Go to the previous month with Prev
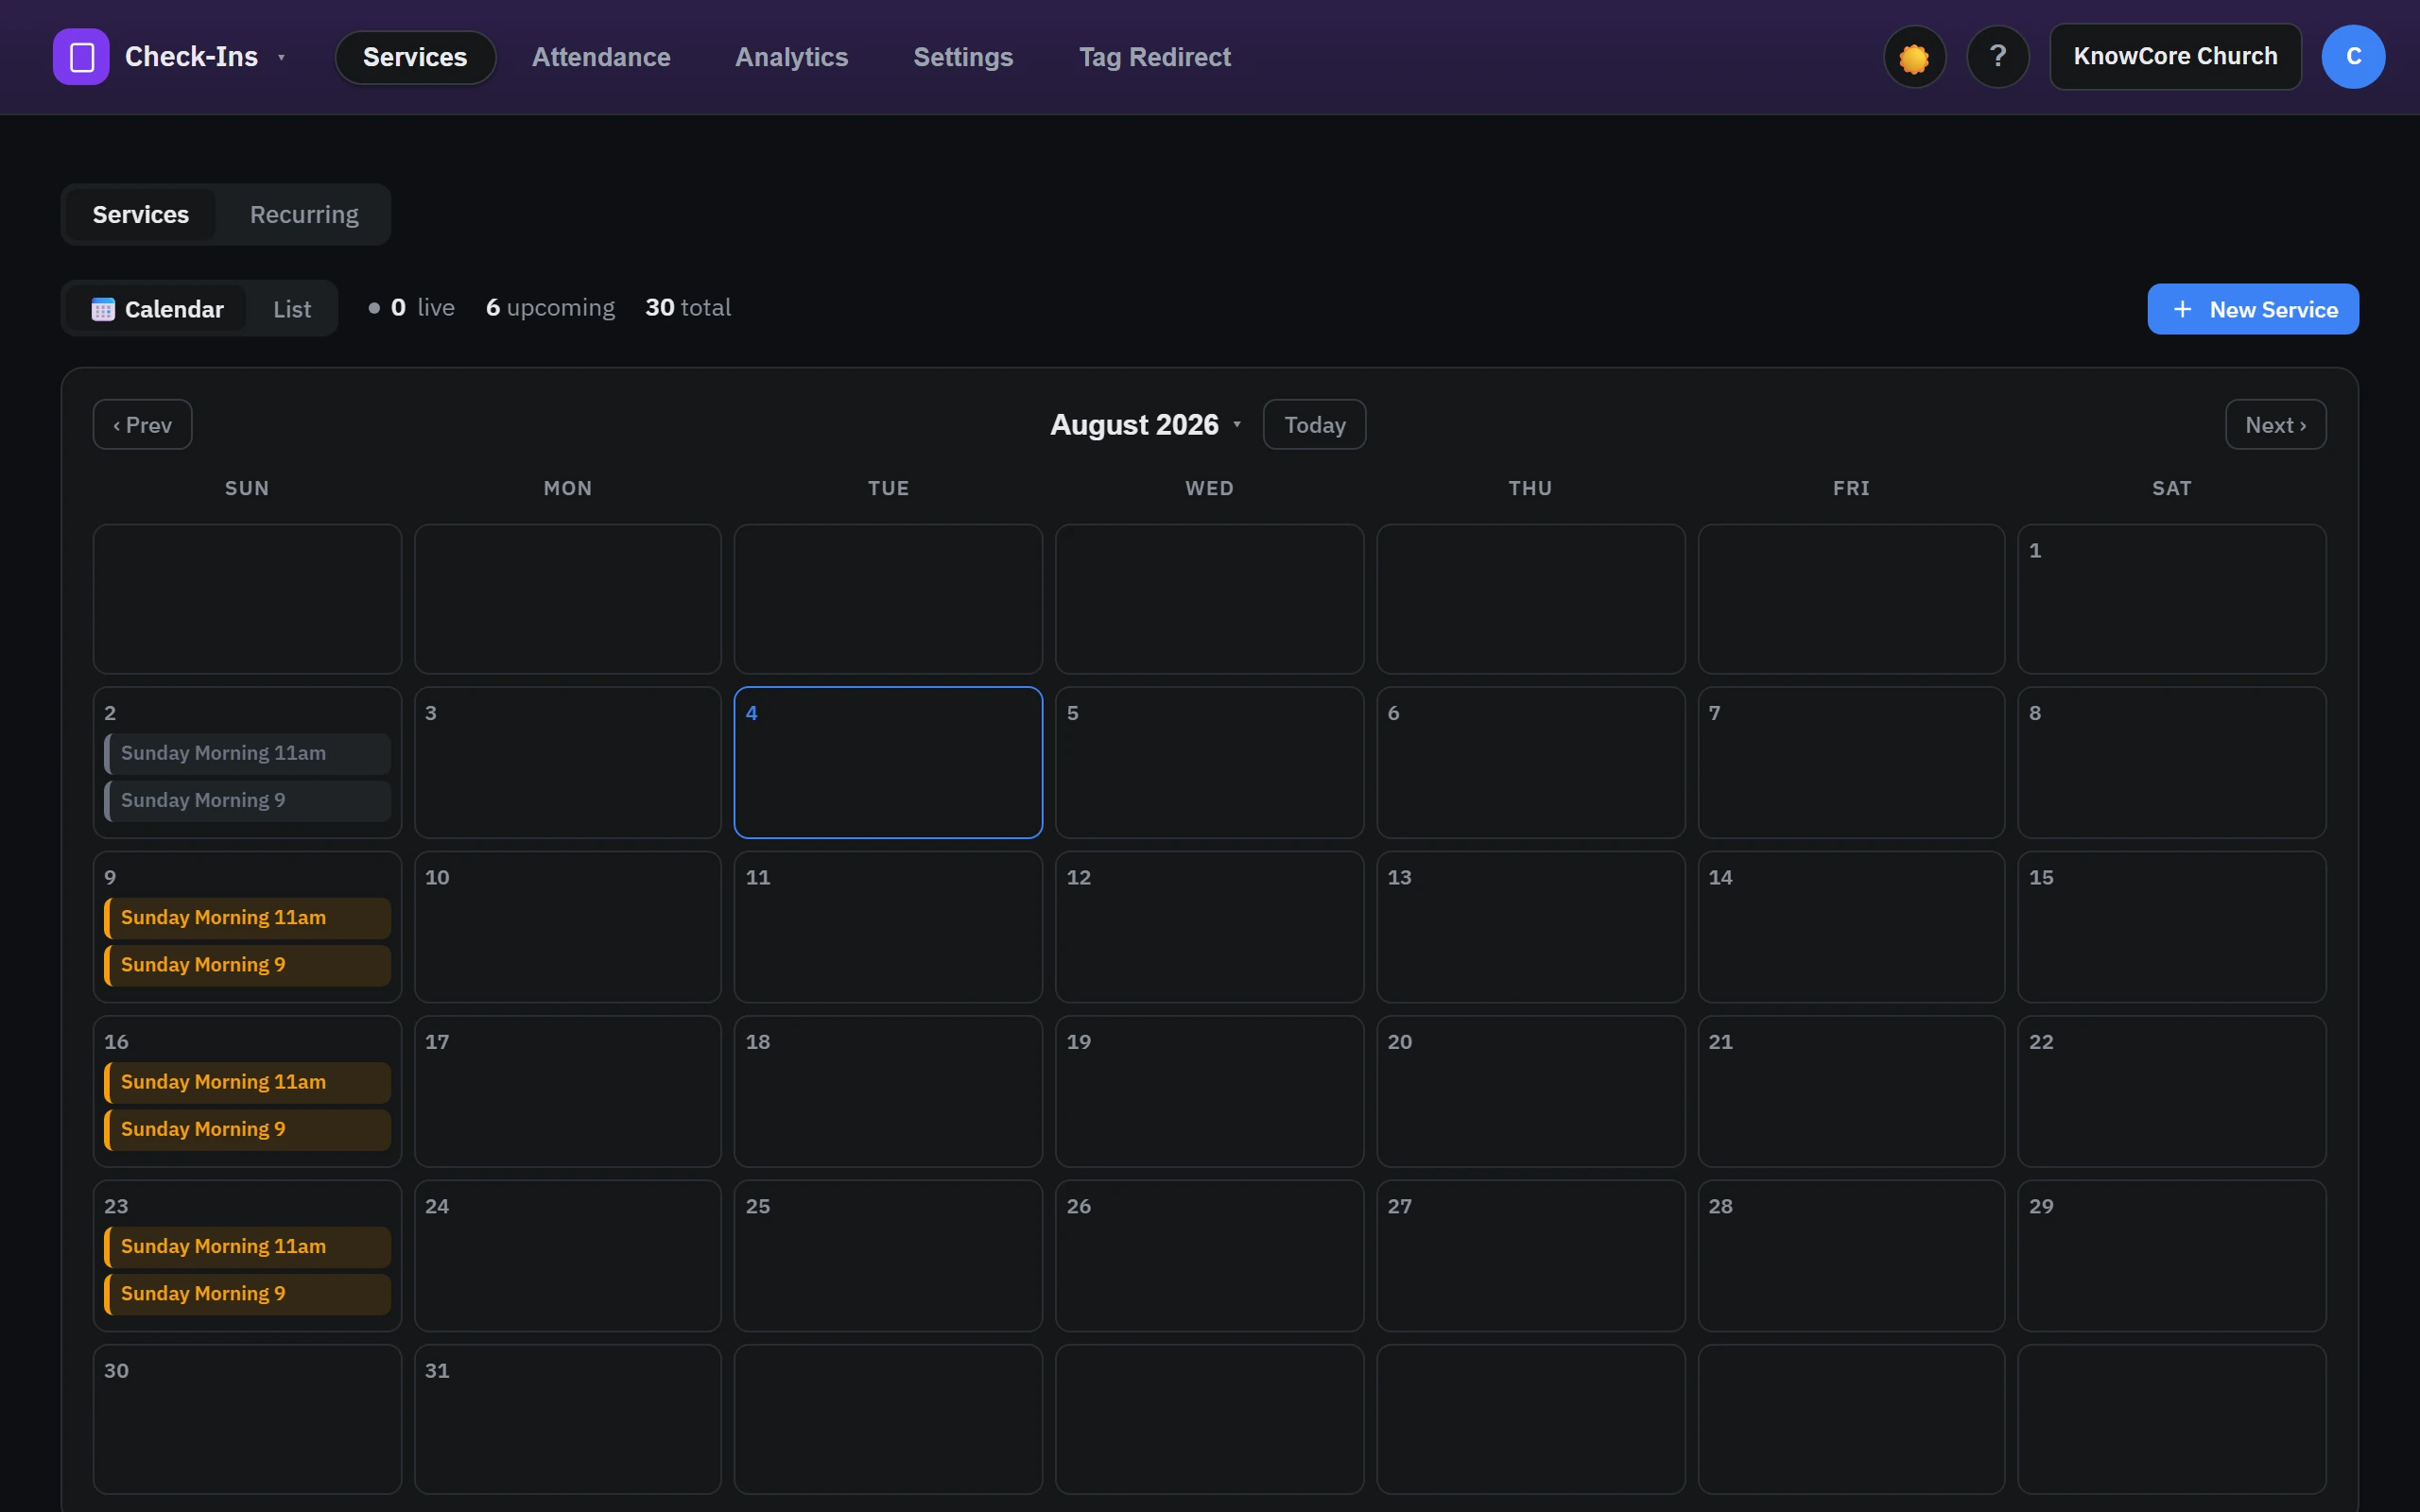Screen dimensions: 2420x1512 pyautogui.click(x=142, y=425)
